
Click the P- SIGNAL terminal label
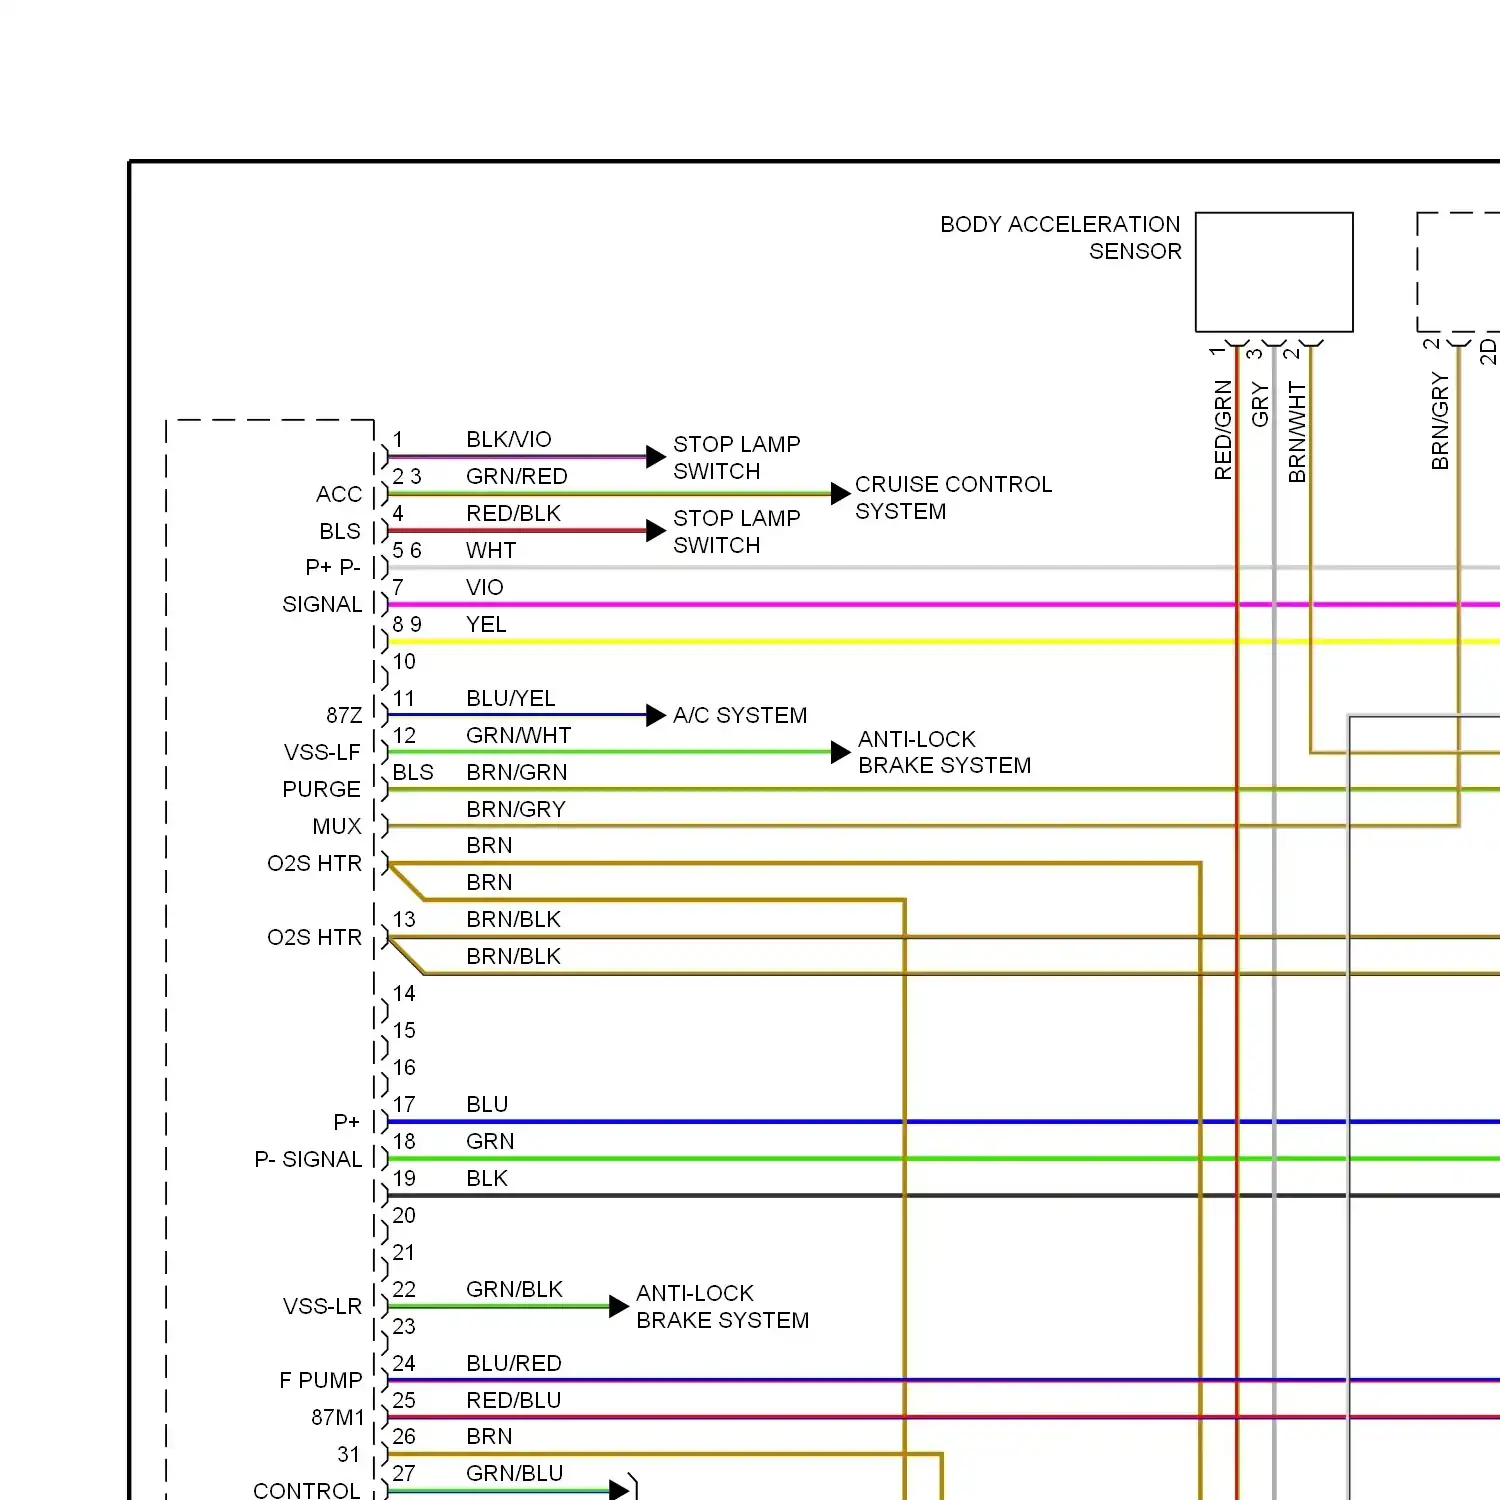tap(308, 1159)
